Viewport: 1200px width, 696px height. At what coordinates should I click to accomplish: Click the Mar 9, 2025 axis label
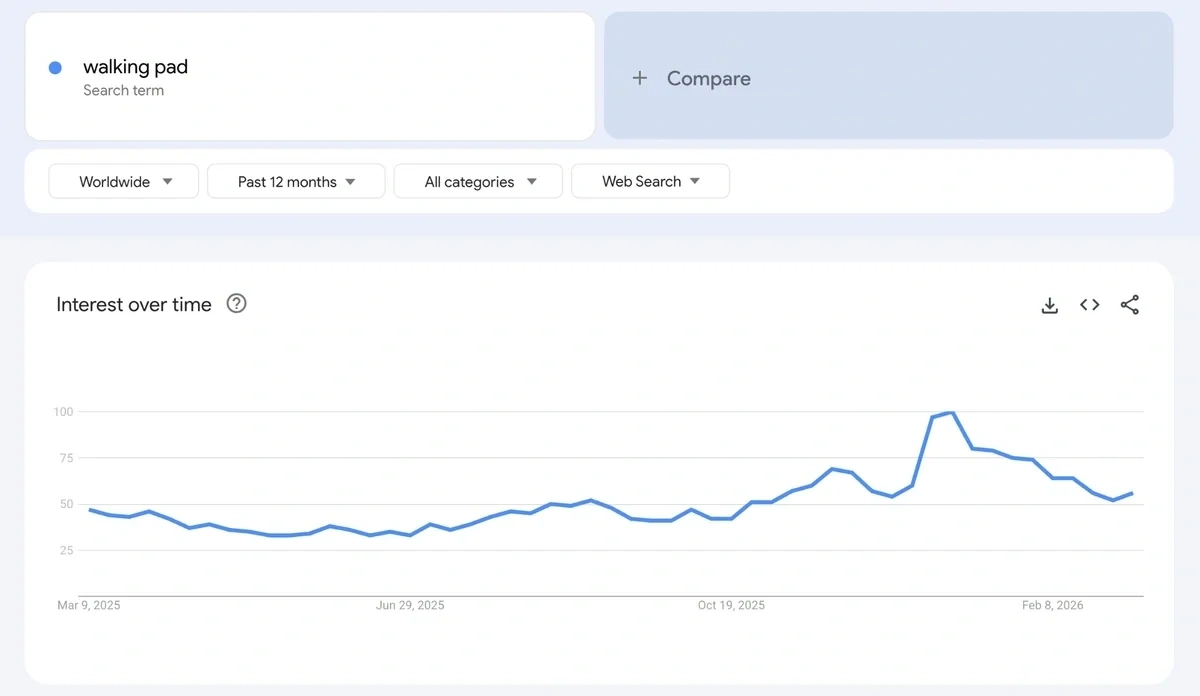(88, 605)
